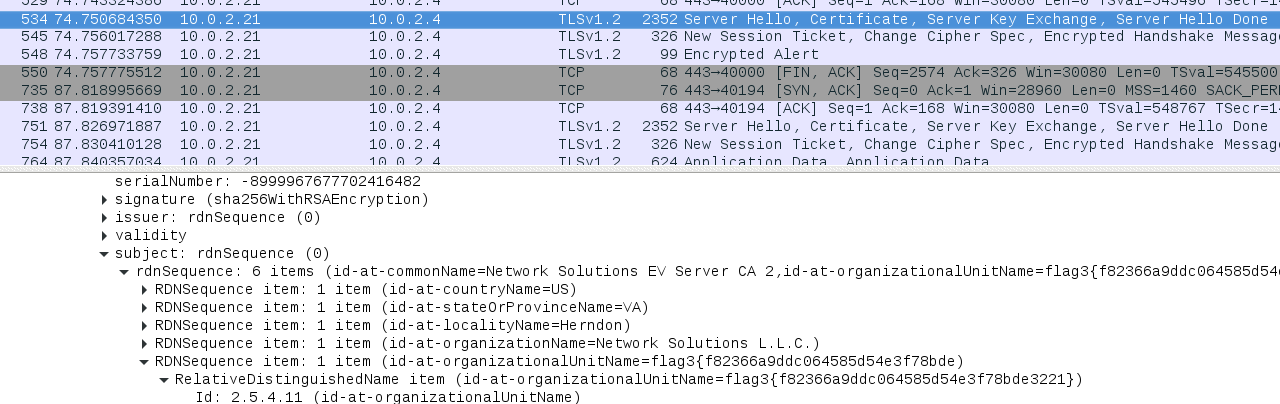The width and height of the screenshot is (1280, 404).
Task: Expand the issuer: rdnSequence node
Action: pyautogui.click(x=105, y=218)
